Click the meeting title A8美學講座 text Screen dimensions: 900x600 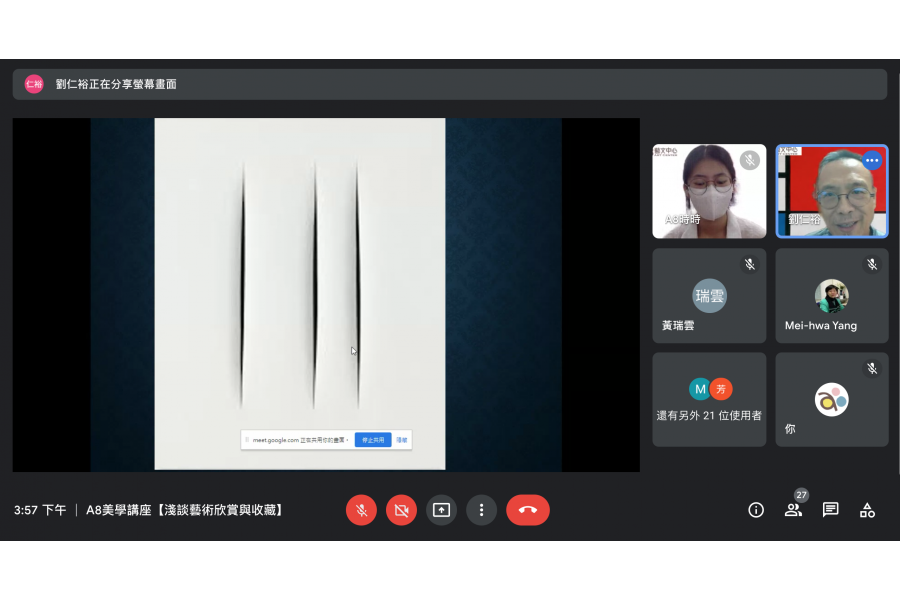pos(184,510)
